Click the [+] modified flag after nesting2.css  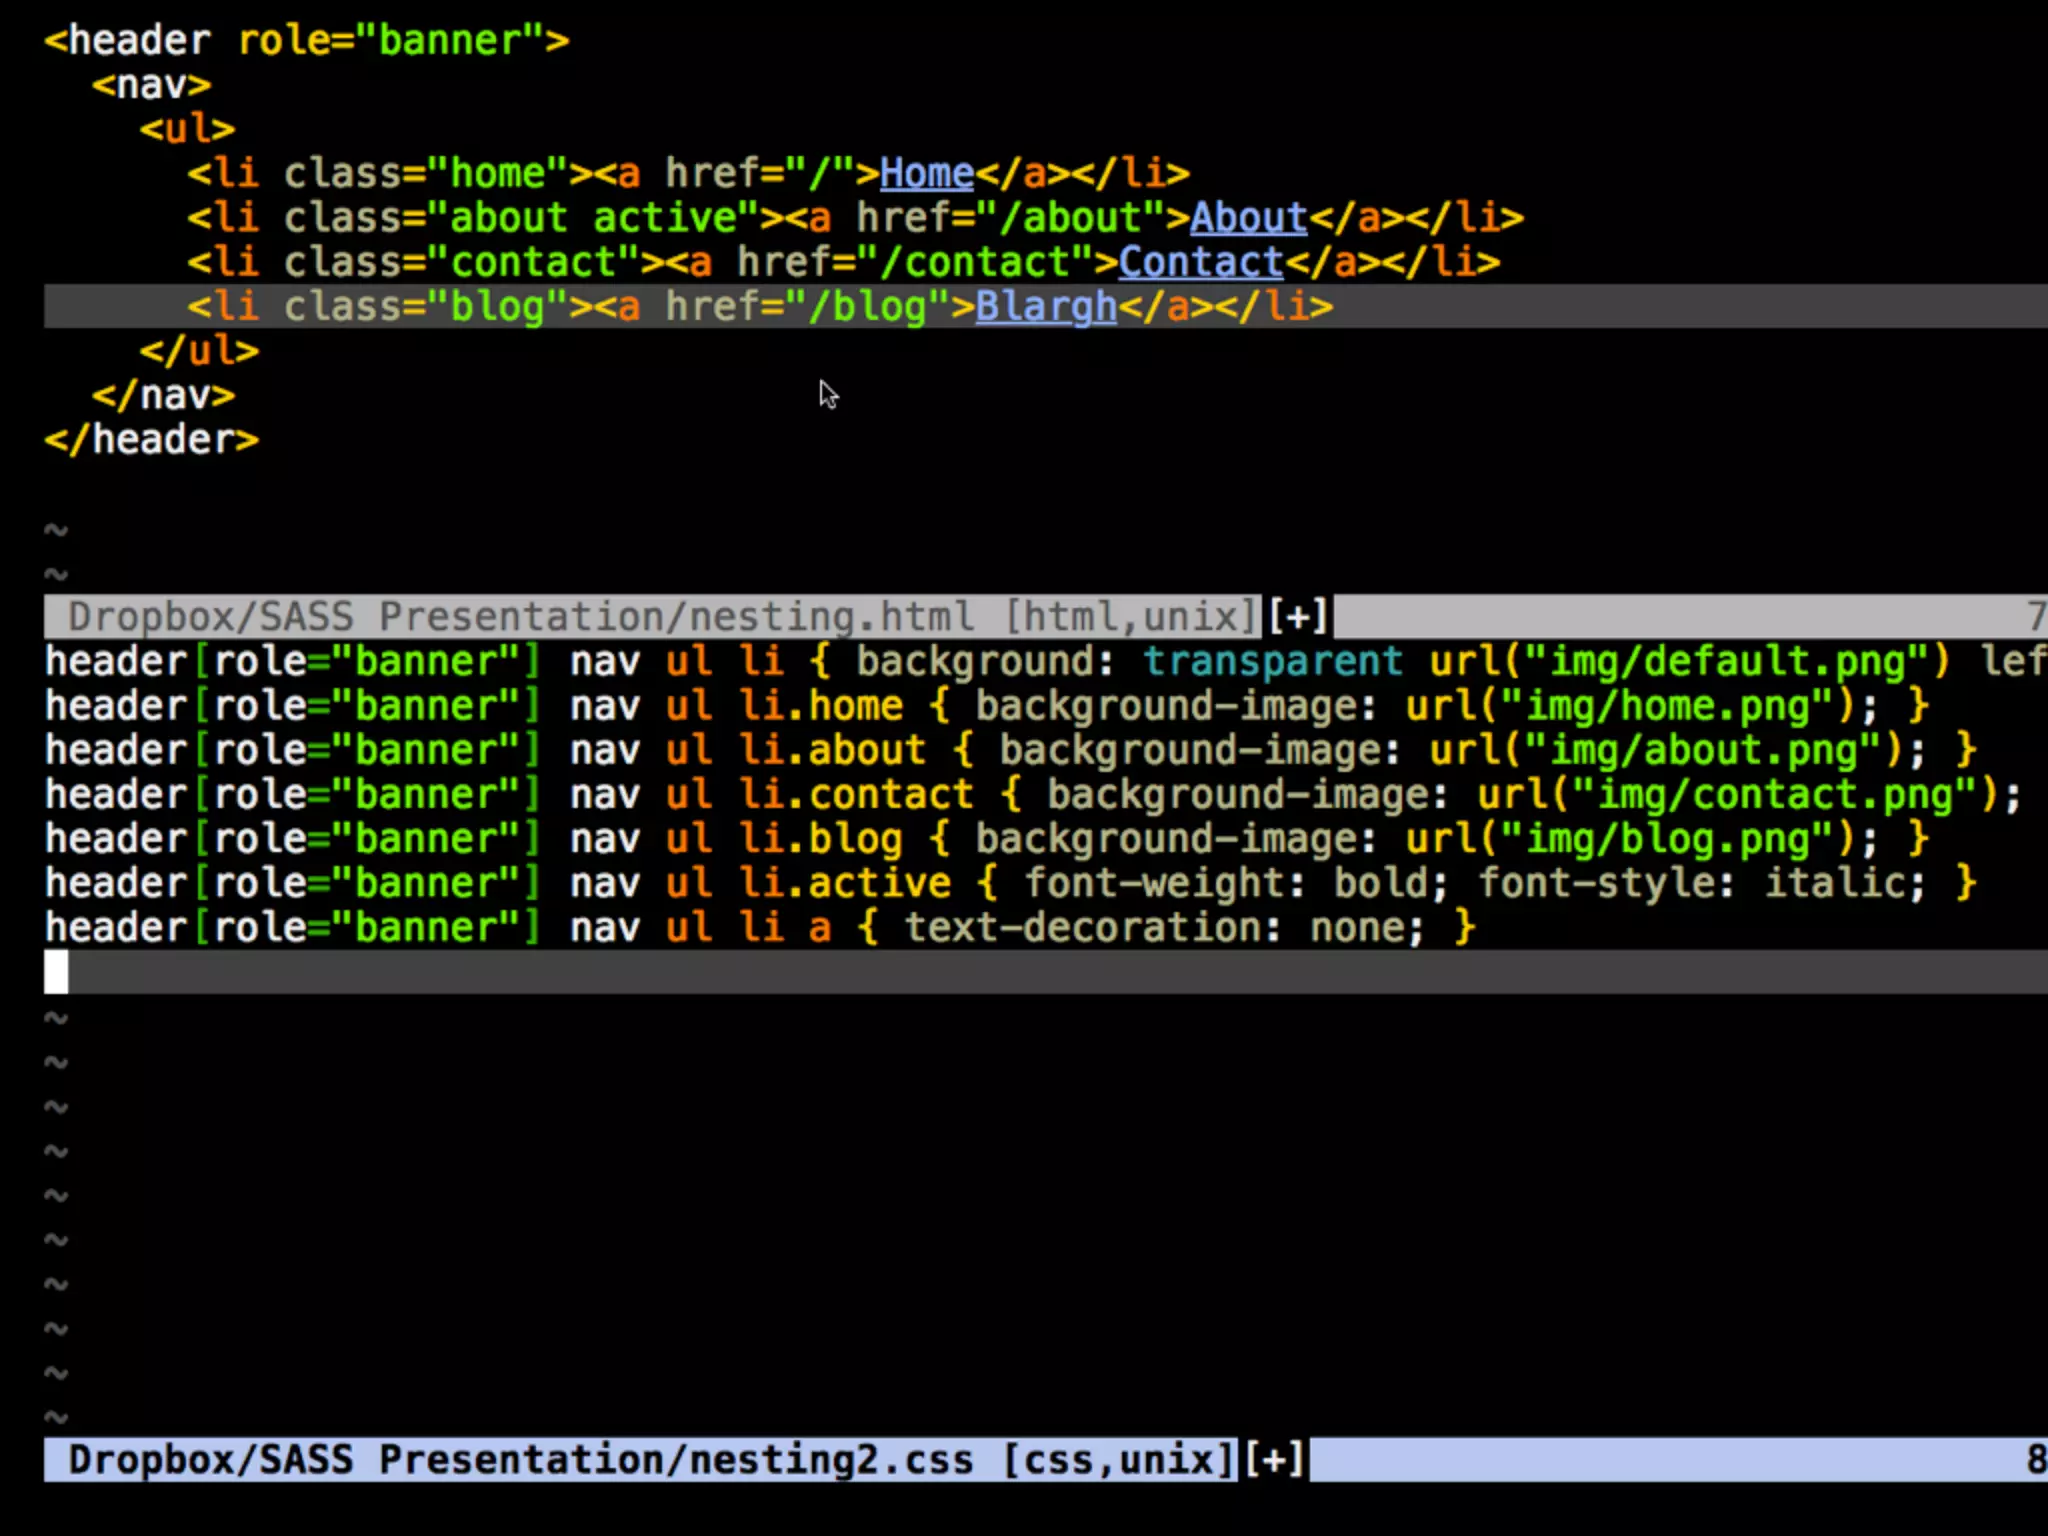1273,1460
